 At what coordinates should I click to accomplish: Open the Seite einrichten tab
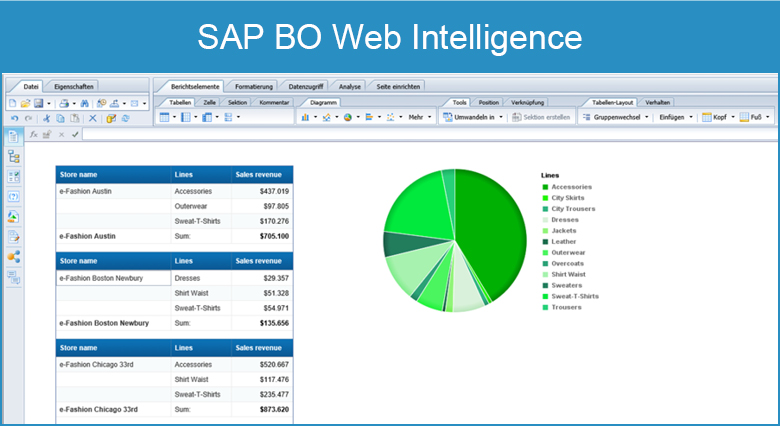tap(398, 87)
